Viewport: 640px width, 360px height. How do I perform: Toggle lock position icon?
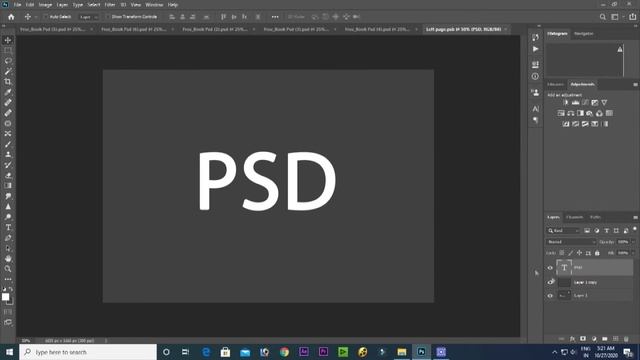579,253
